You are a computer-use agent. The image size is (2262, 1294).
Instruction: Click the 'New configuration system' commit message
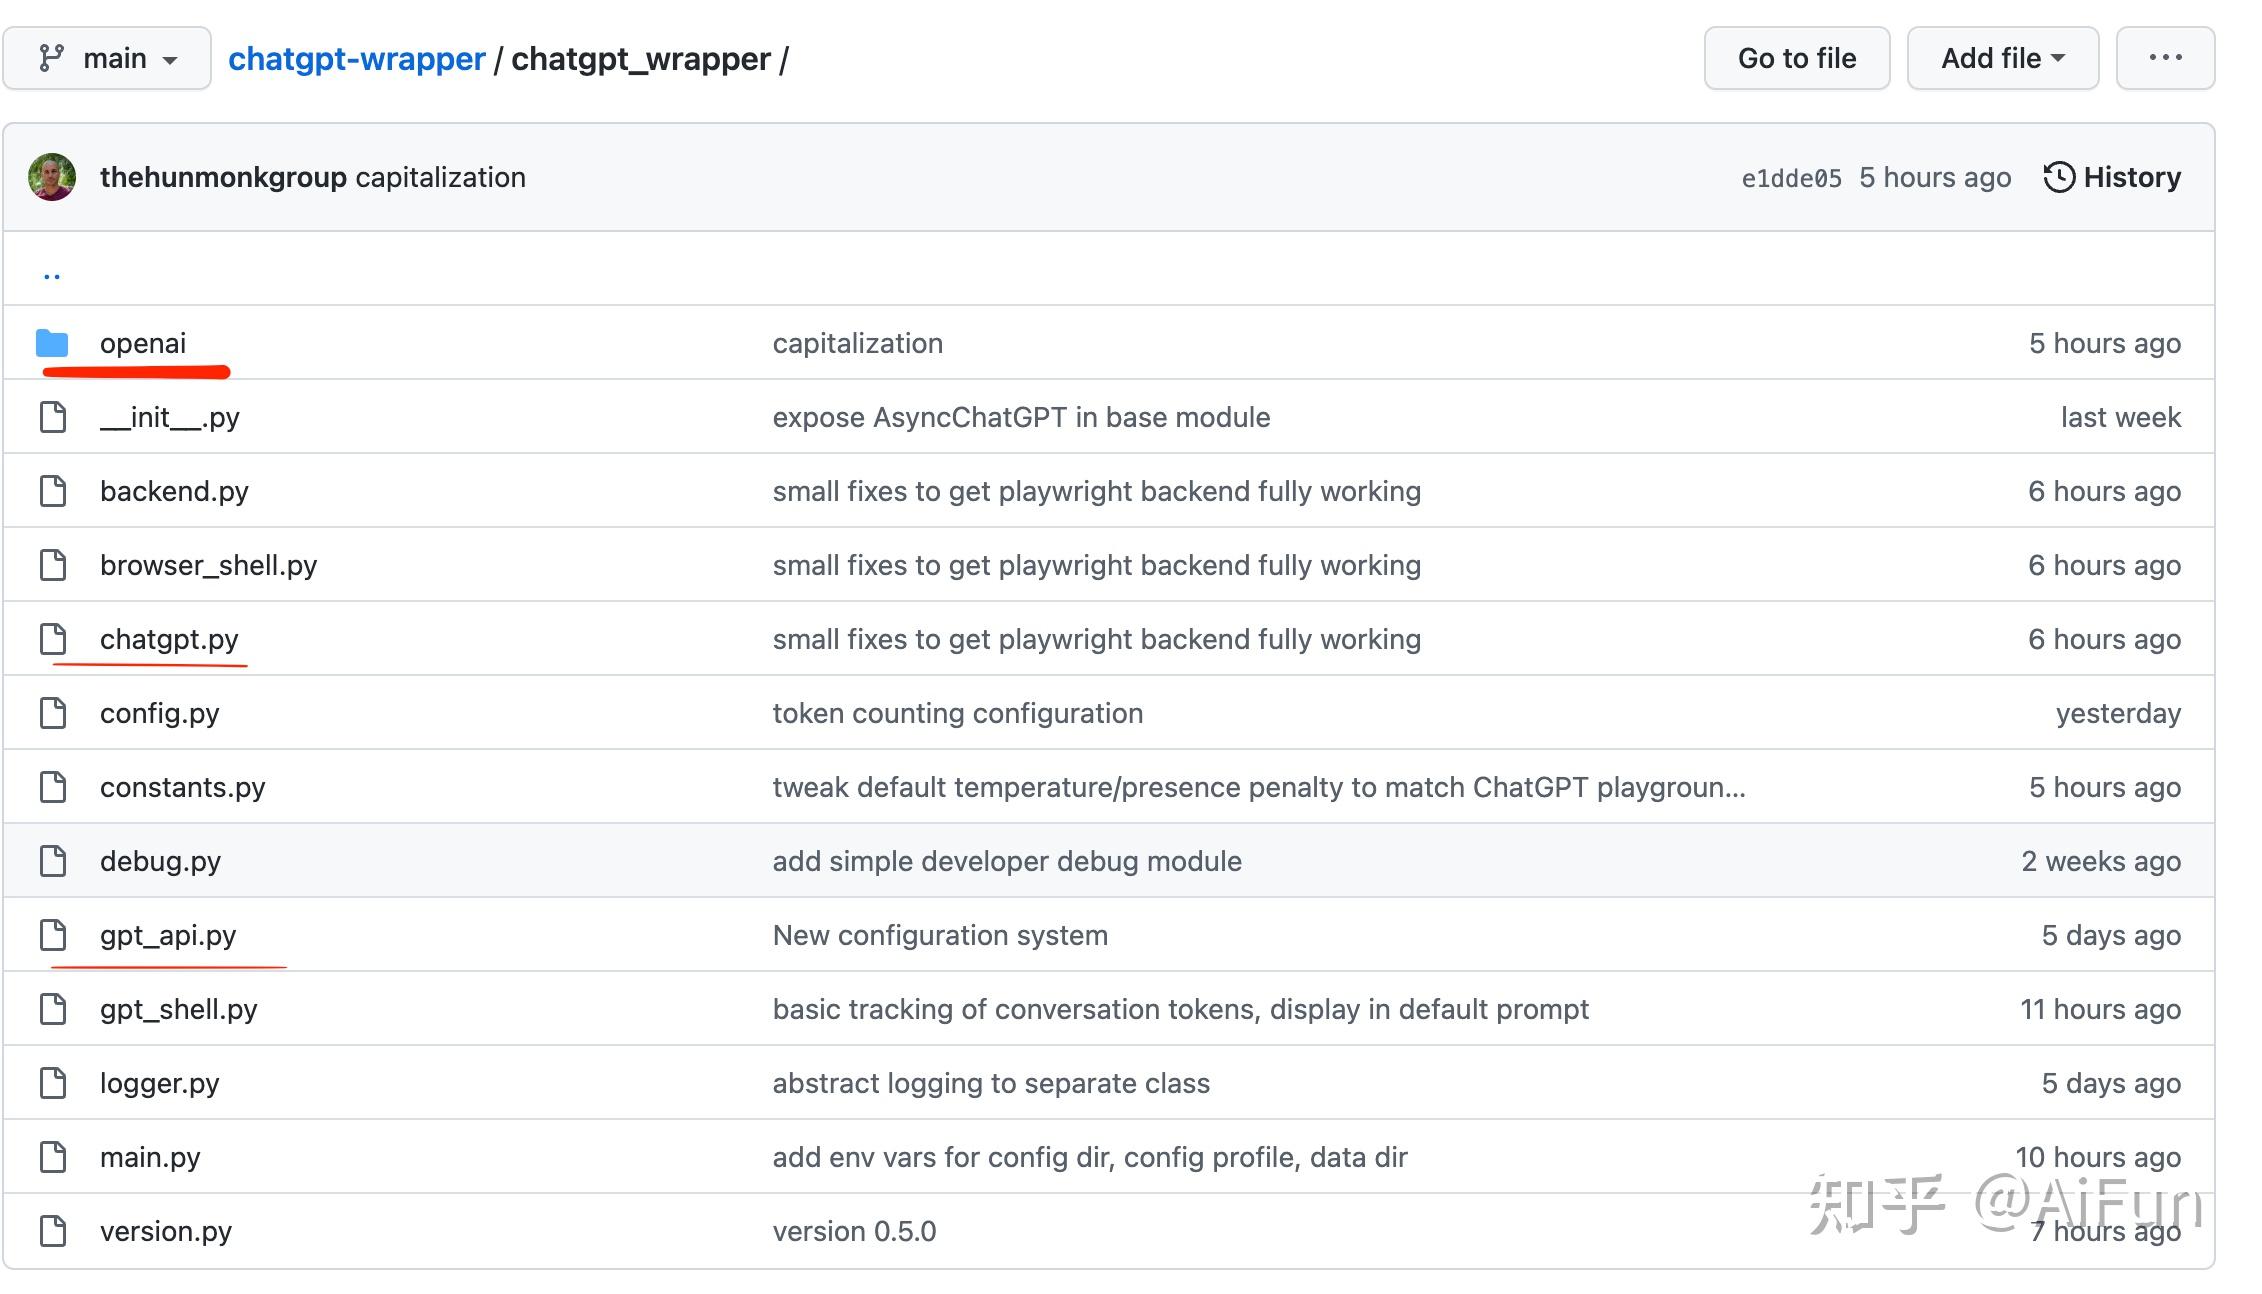(x=940, y=935)
